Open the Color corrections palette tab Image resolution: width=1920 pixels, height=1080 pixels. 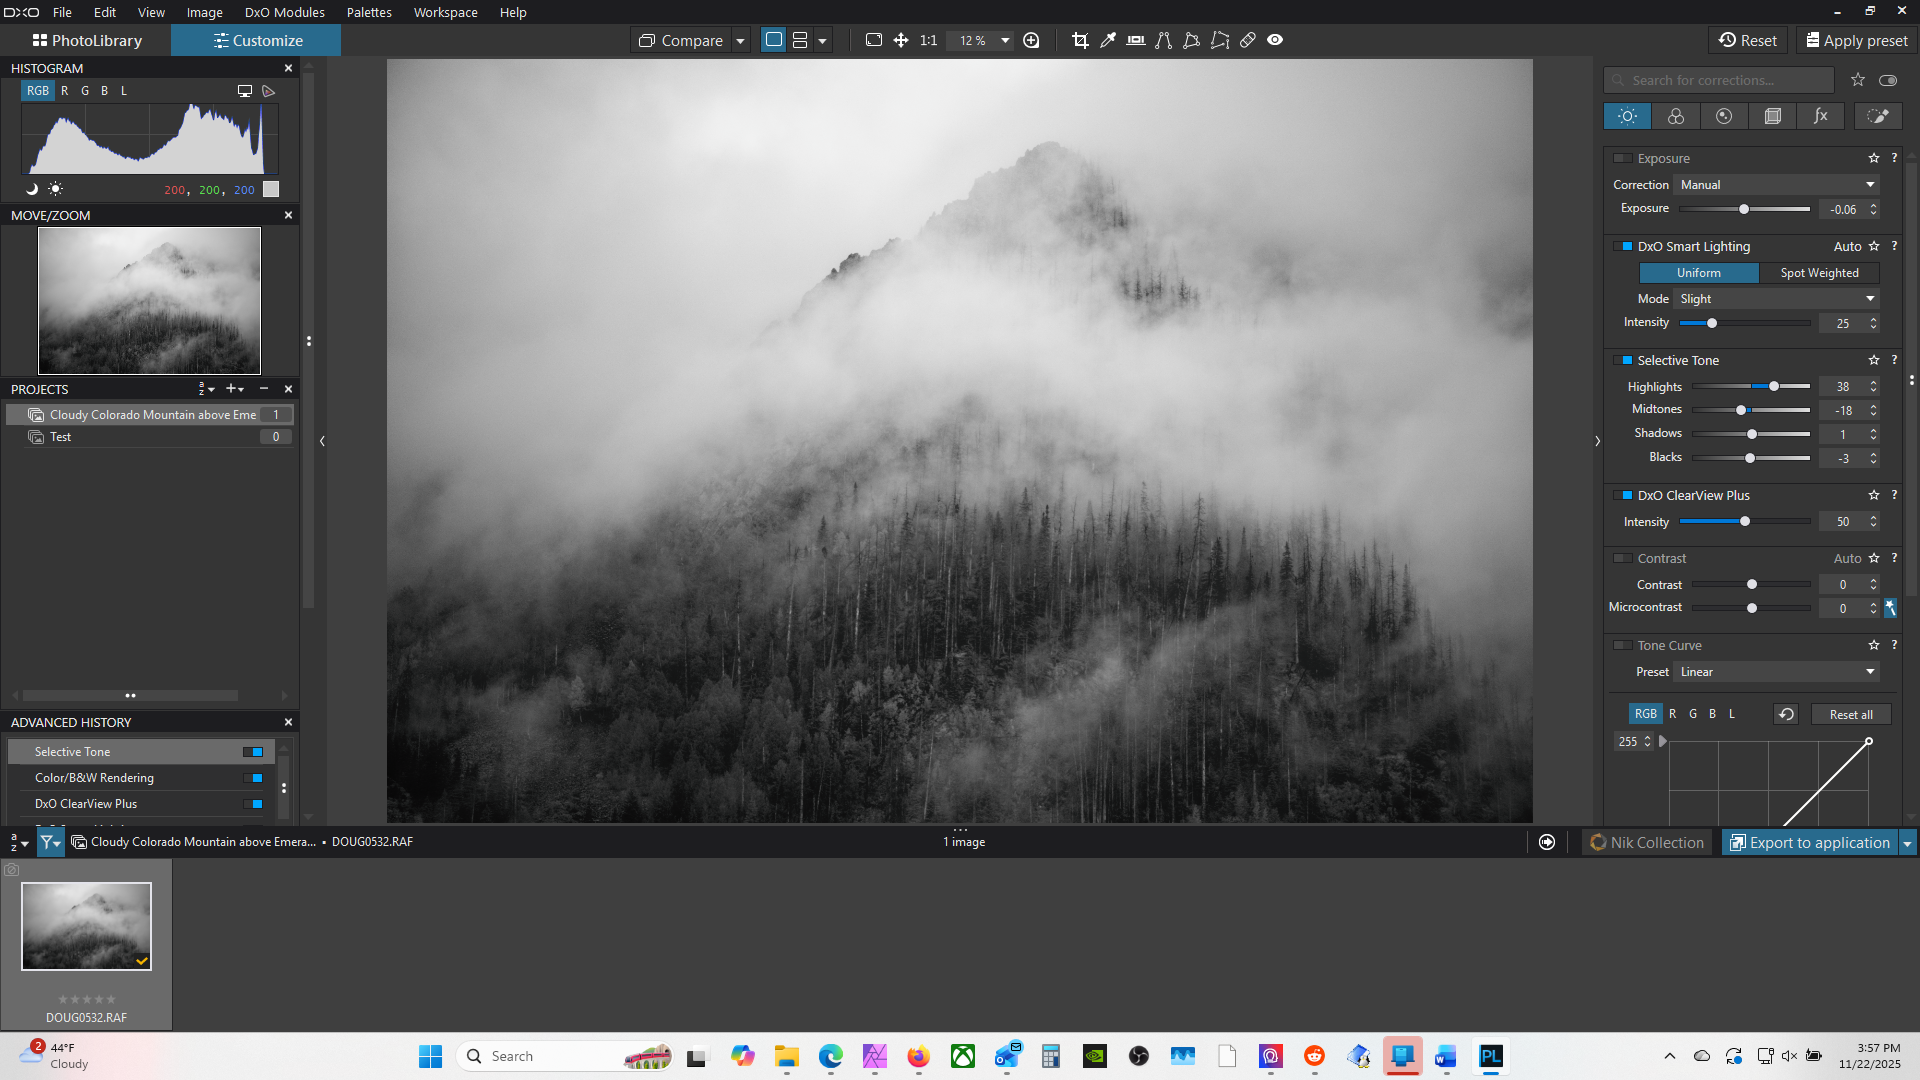(x=1676, y=116)
